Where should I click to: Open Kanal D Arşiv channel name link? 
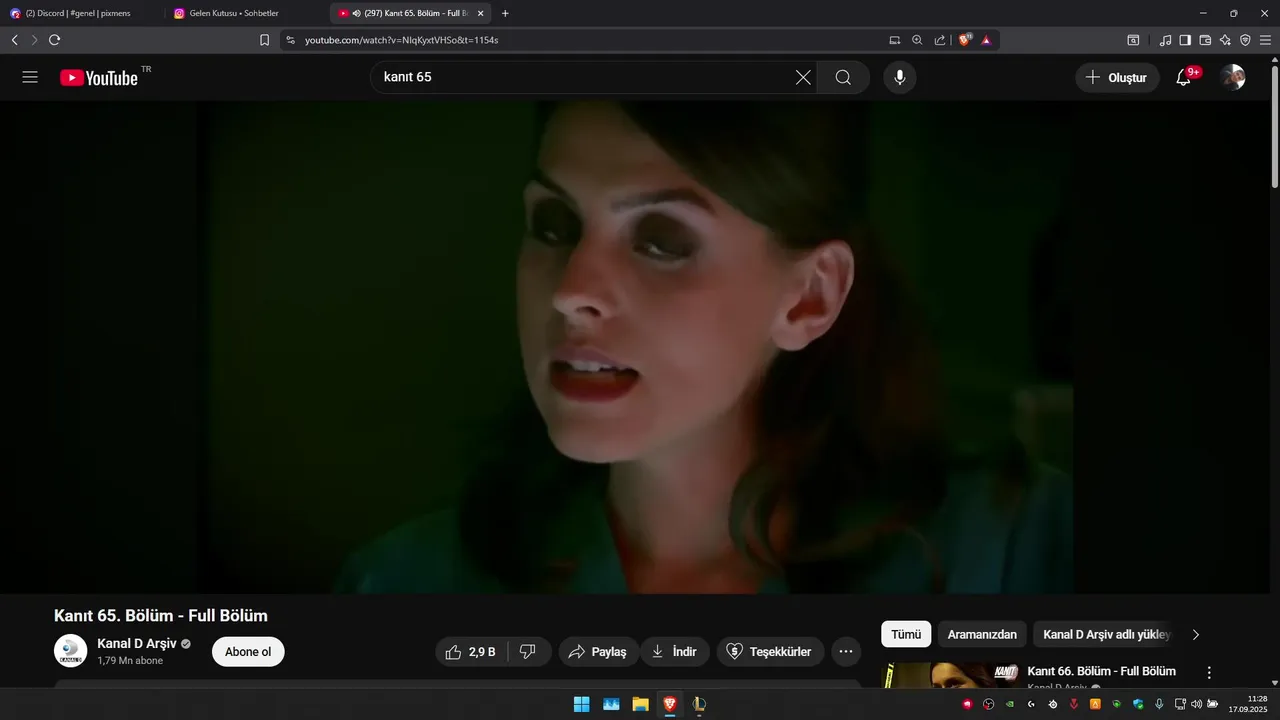click(x=137, y=643)
